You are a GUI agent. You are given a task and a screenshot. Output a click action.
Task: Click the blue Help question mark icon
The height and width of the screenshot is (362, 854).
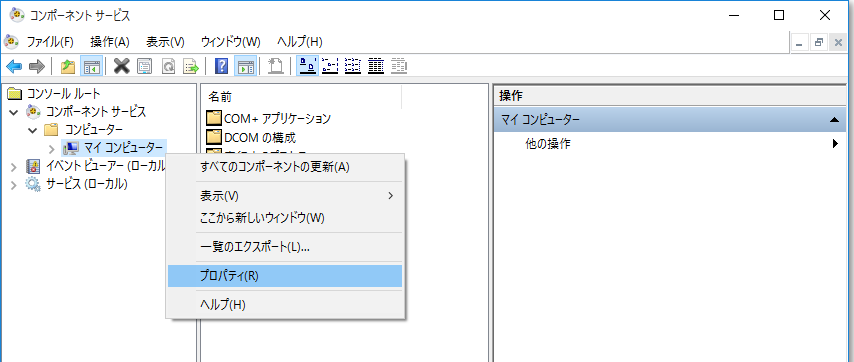pyautogui.click(x=221, y=66)
